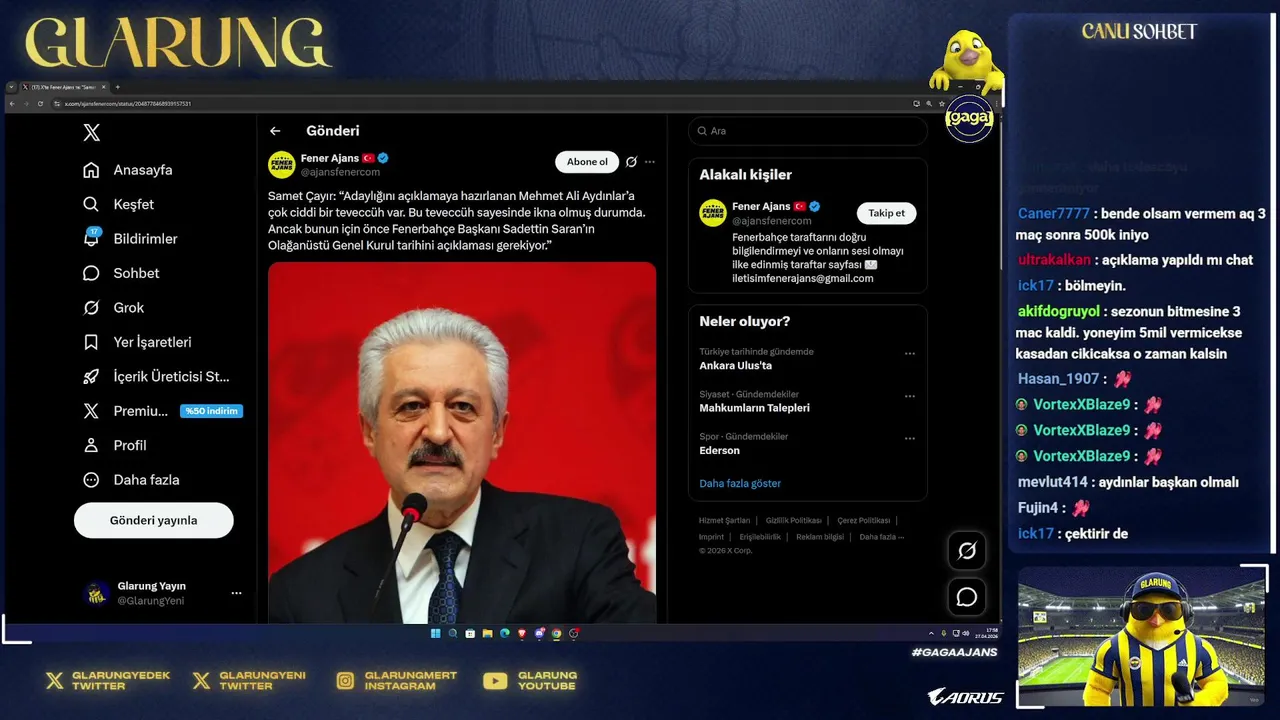Open Çerez Politikası footer link
Screen dimensions: 1280x720
(864, 521)
